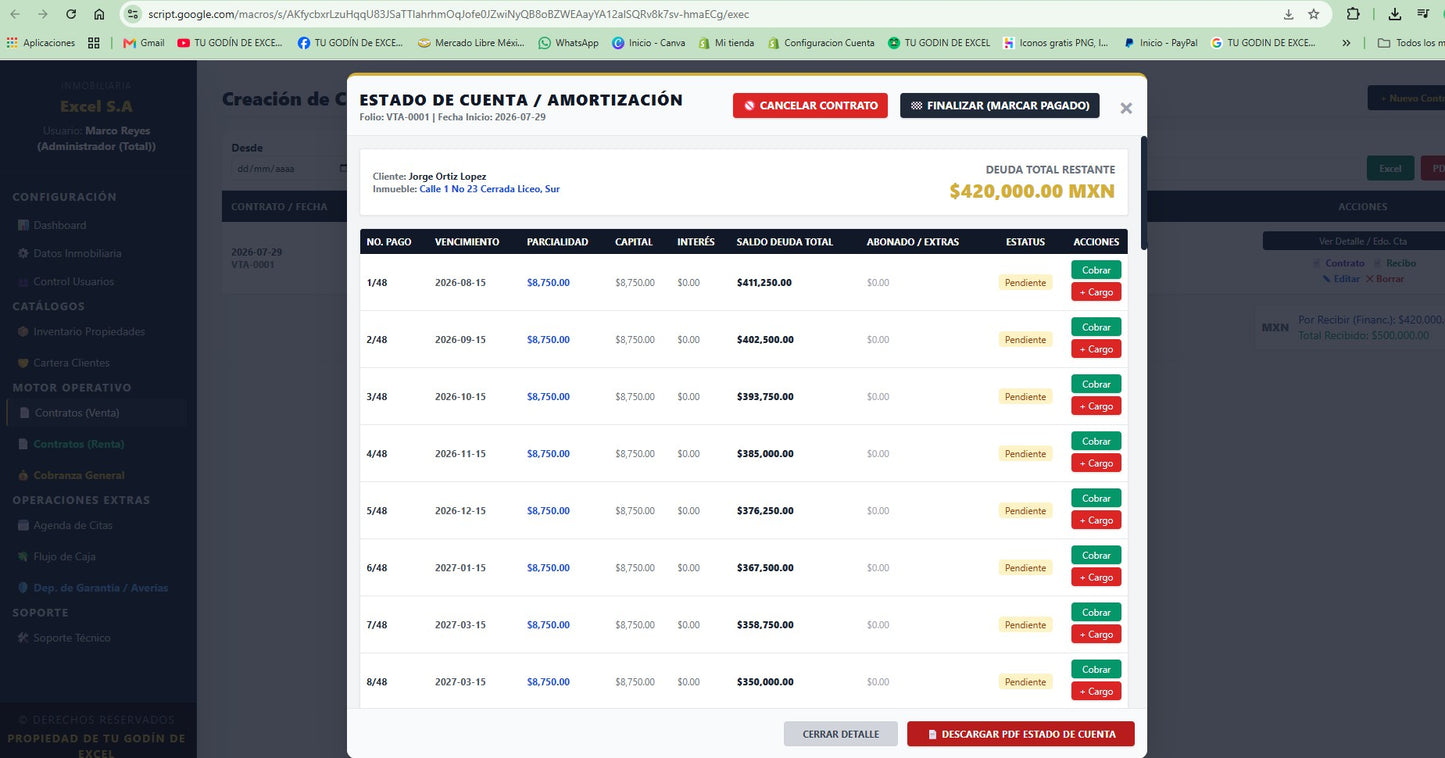The width and height of the screenshot is (1445, 758).
Task: Click the X icon closing the modal
Action: [1126, 108]
